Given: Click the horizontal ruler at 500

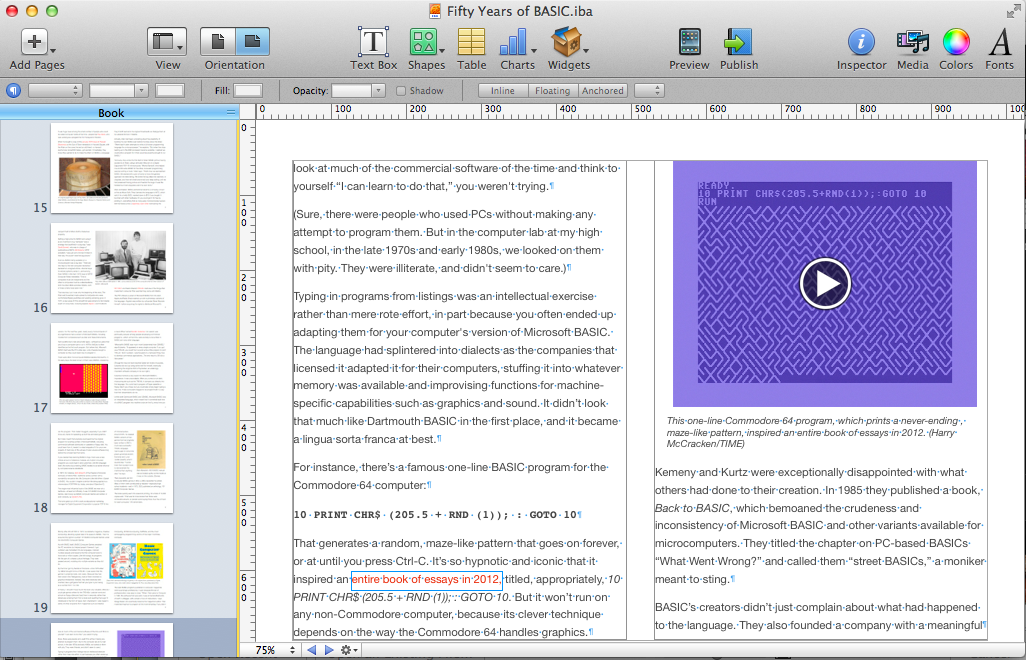Looking at the screenshot, I should click(x=643, y=111).
